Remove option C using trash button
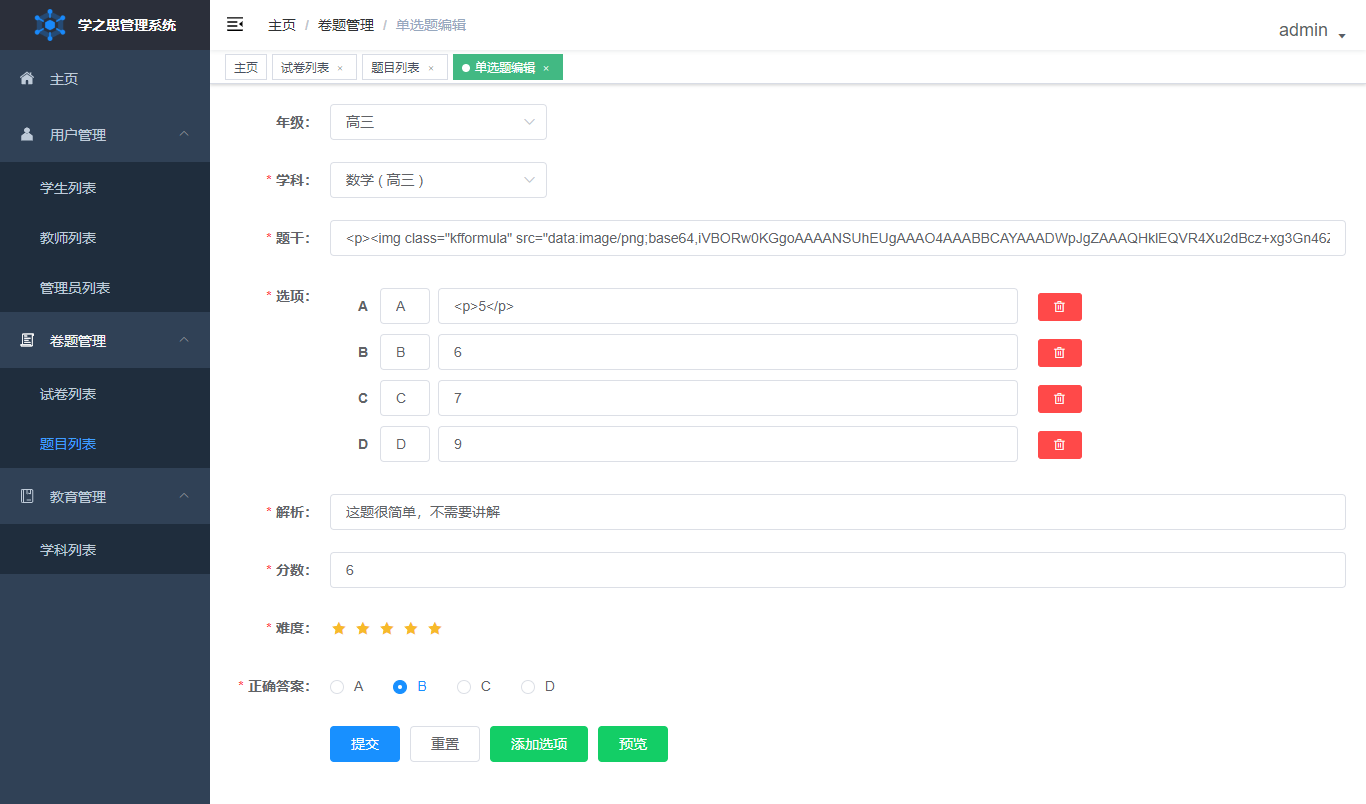 point(1059,399)
